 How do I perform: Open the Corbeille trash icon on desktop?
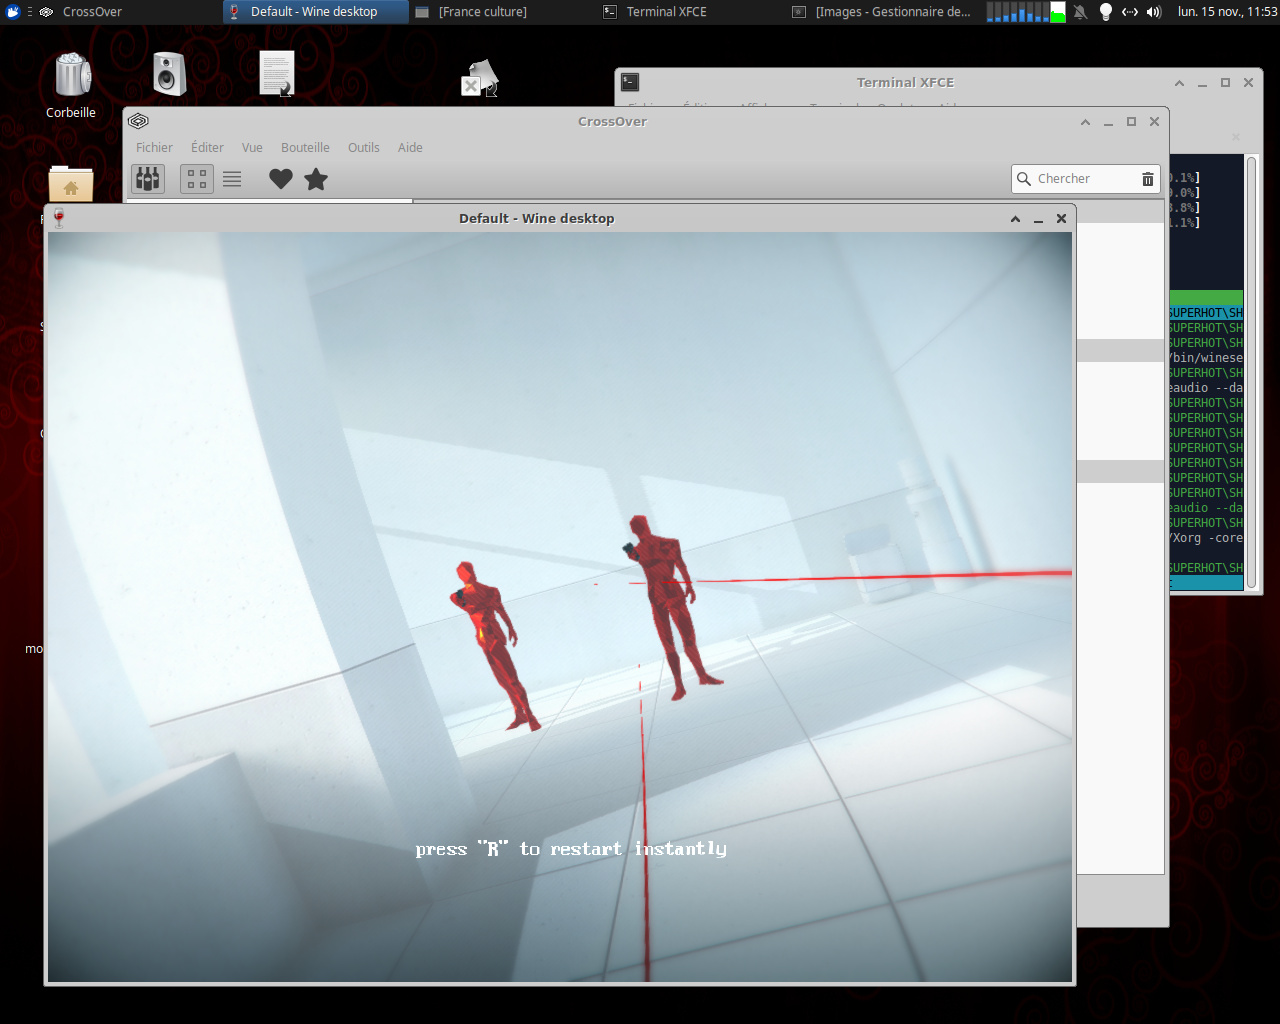coord(71,76)
